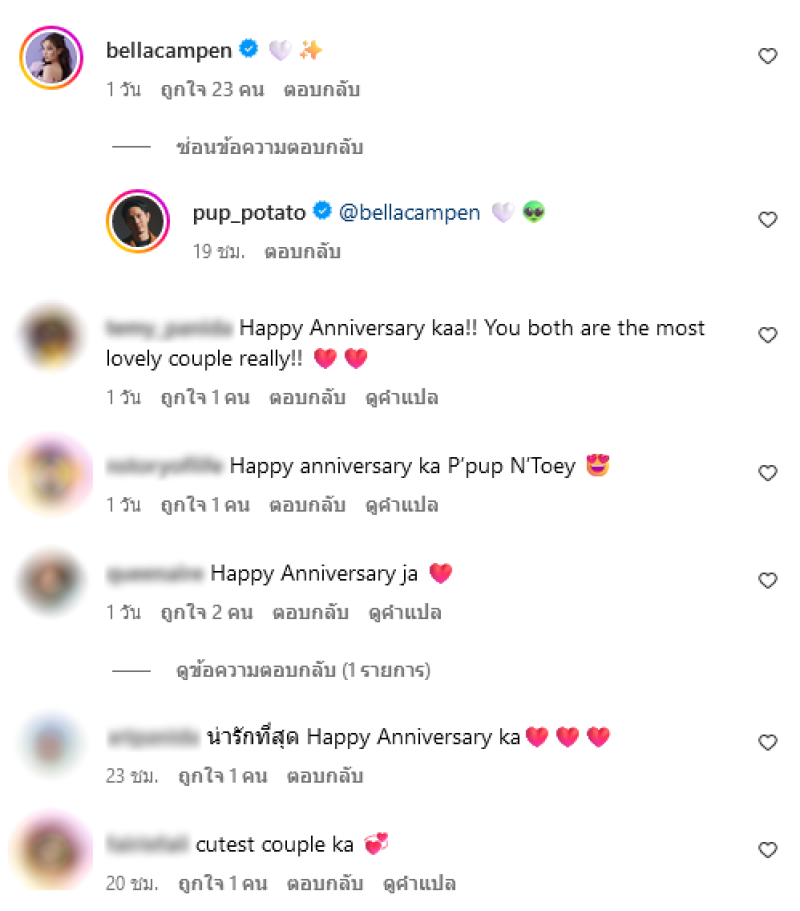Like the "Happy Anniversary ja" comment
Screen dimensions: 800x911
(x=767, y=580)
